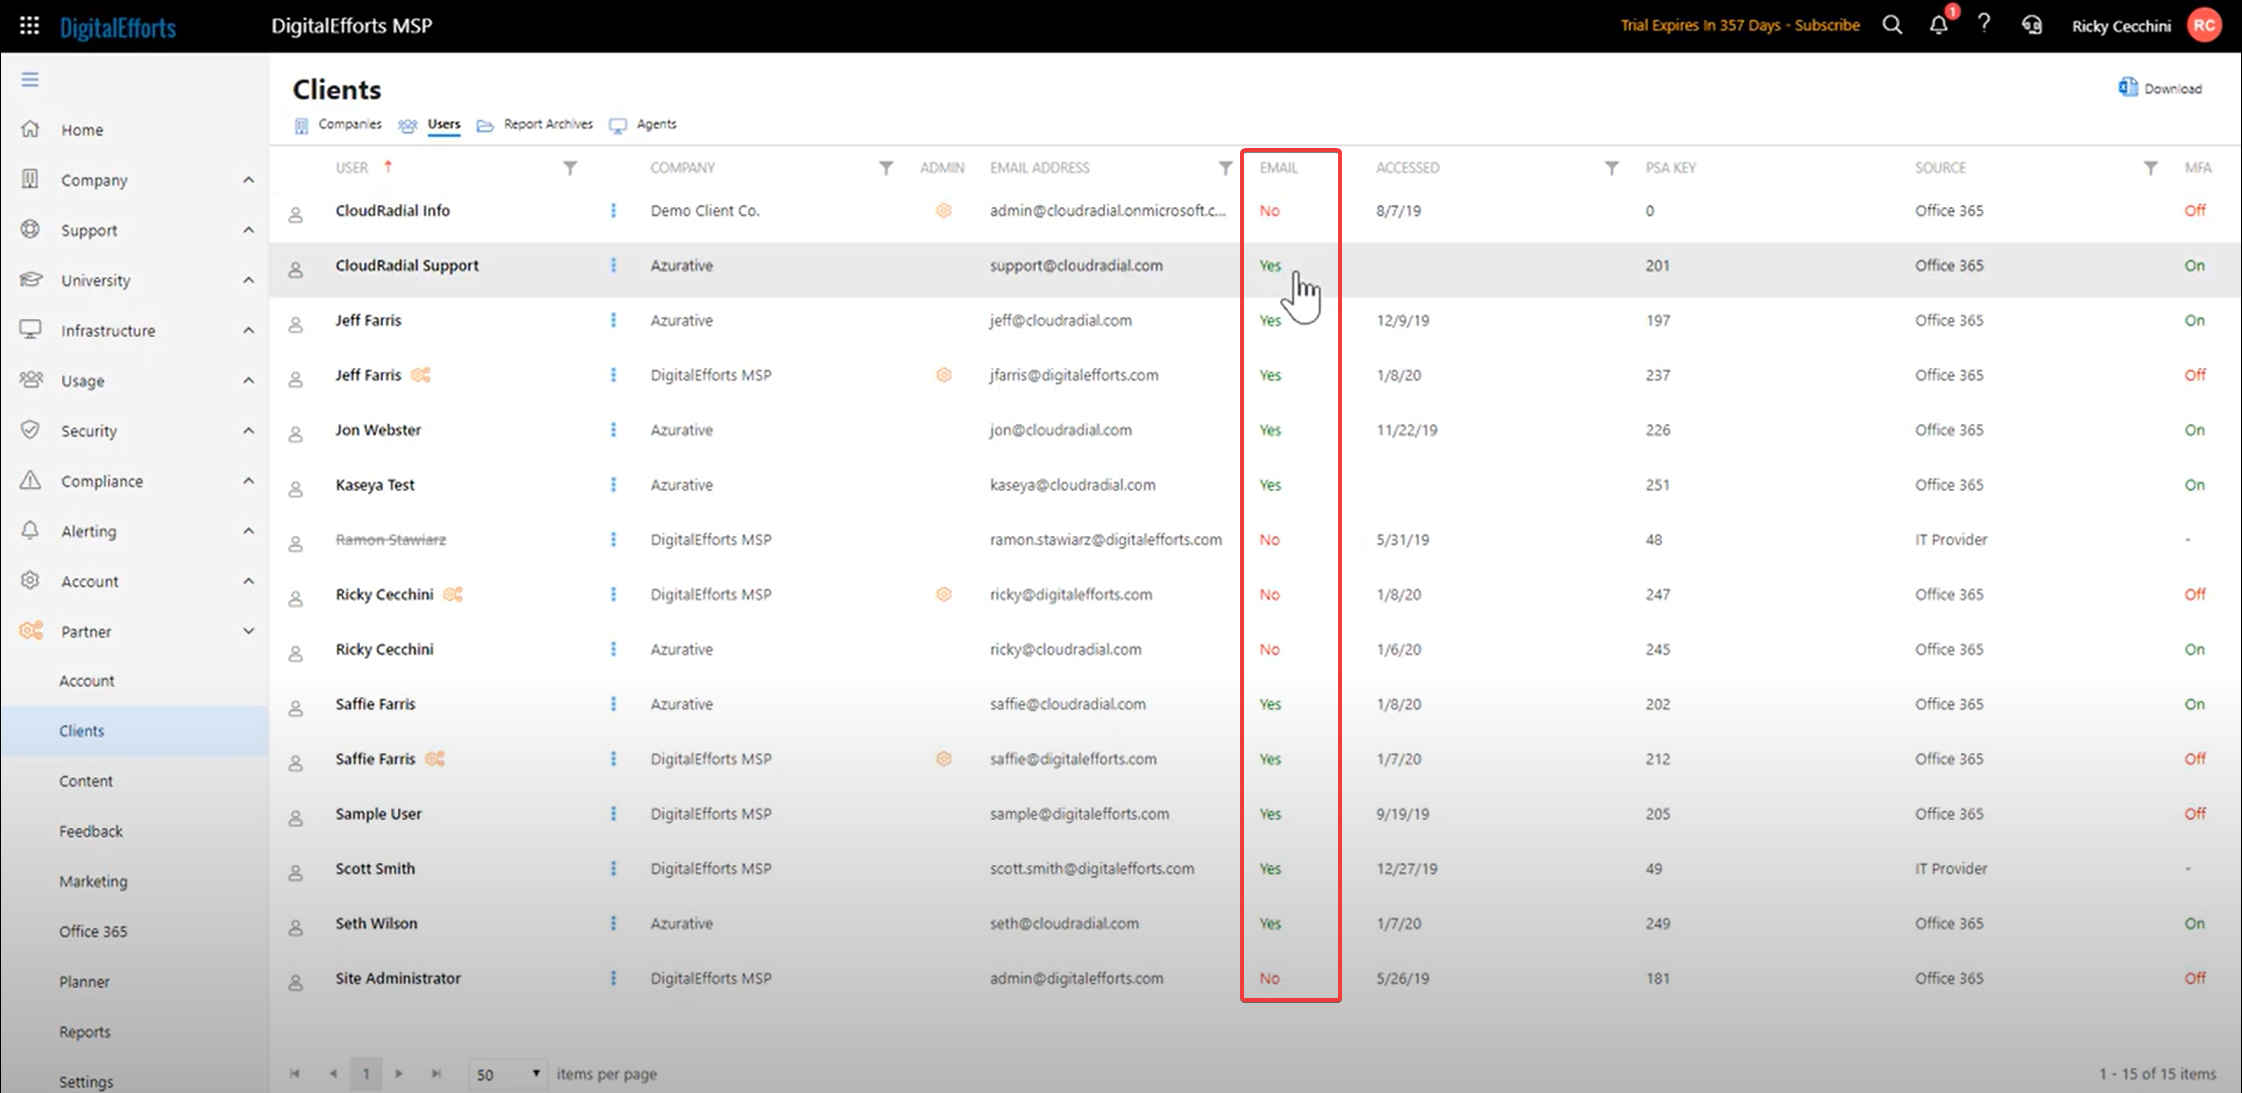Open Planner under Partner

(x=84, y=981)
